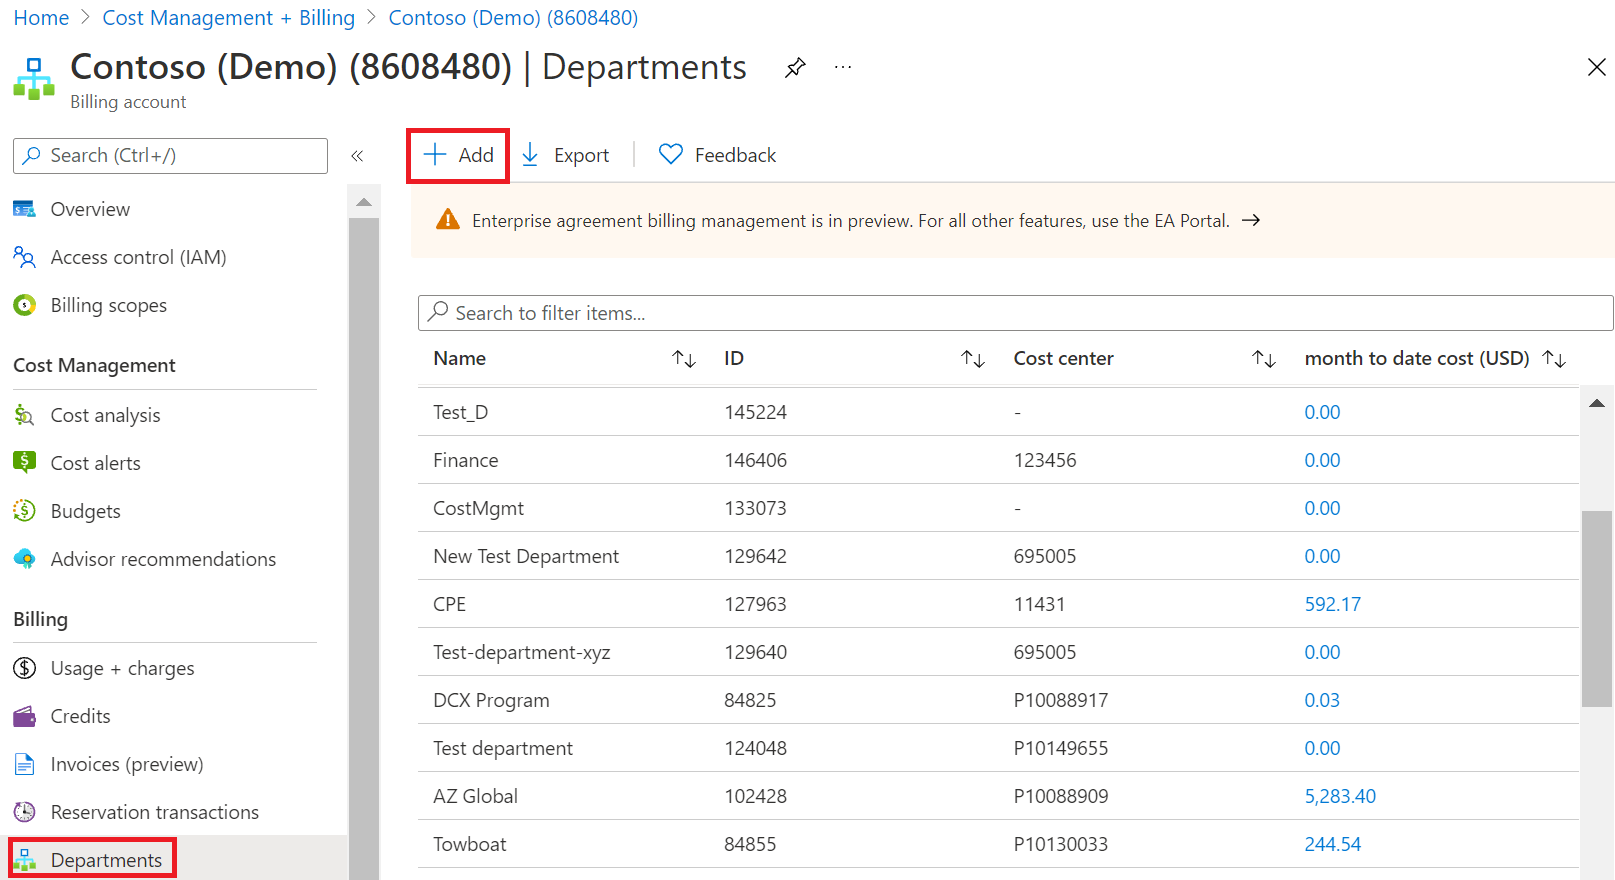Go to Budgets in sidebar

(x=85, y=511)
